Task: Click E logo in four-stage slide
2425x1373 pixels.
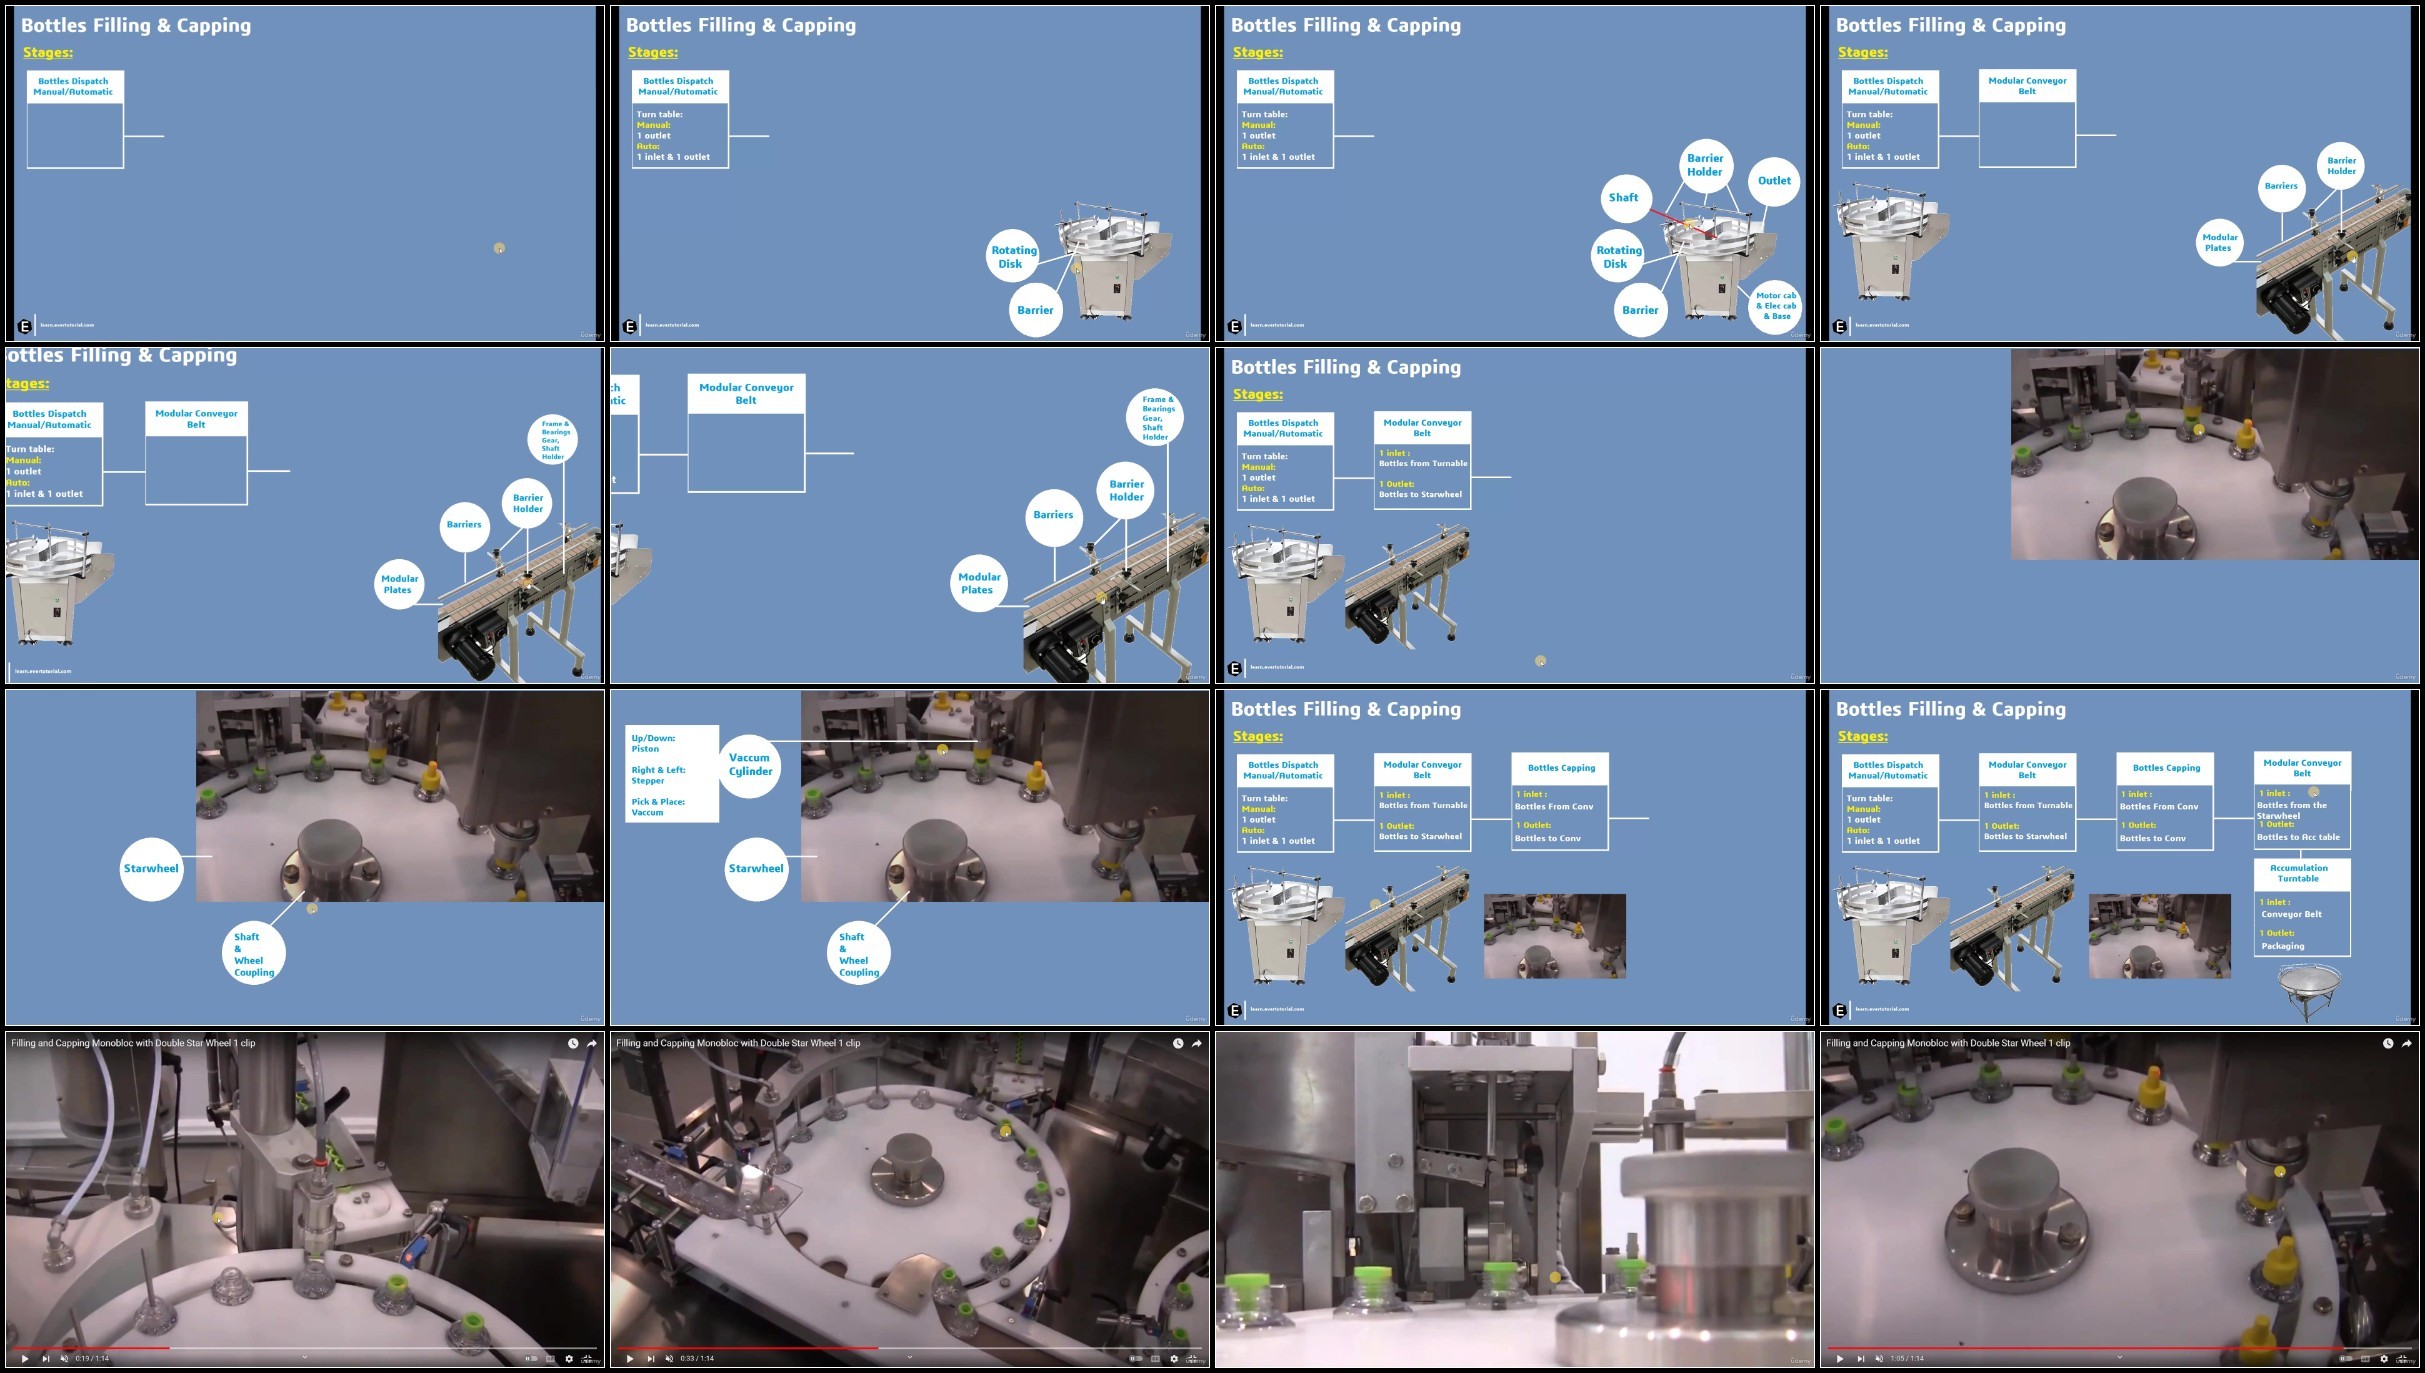Action: pos(1840,1010)
